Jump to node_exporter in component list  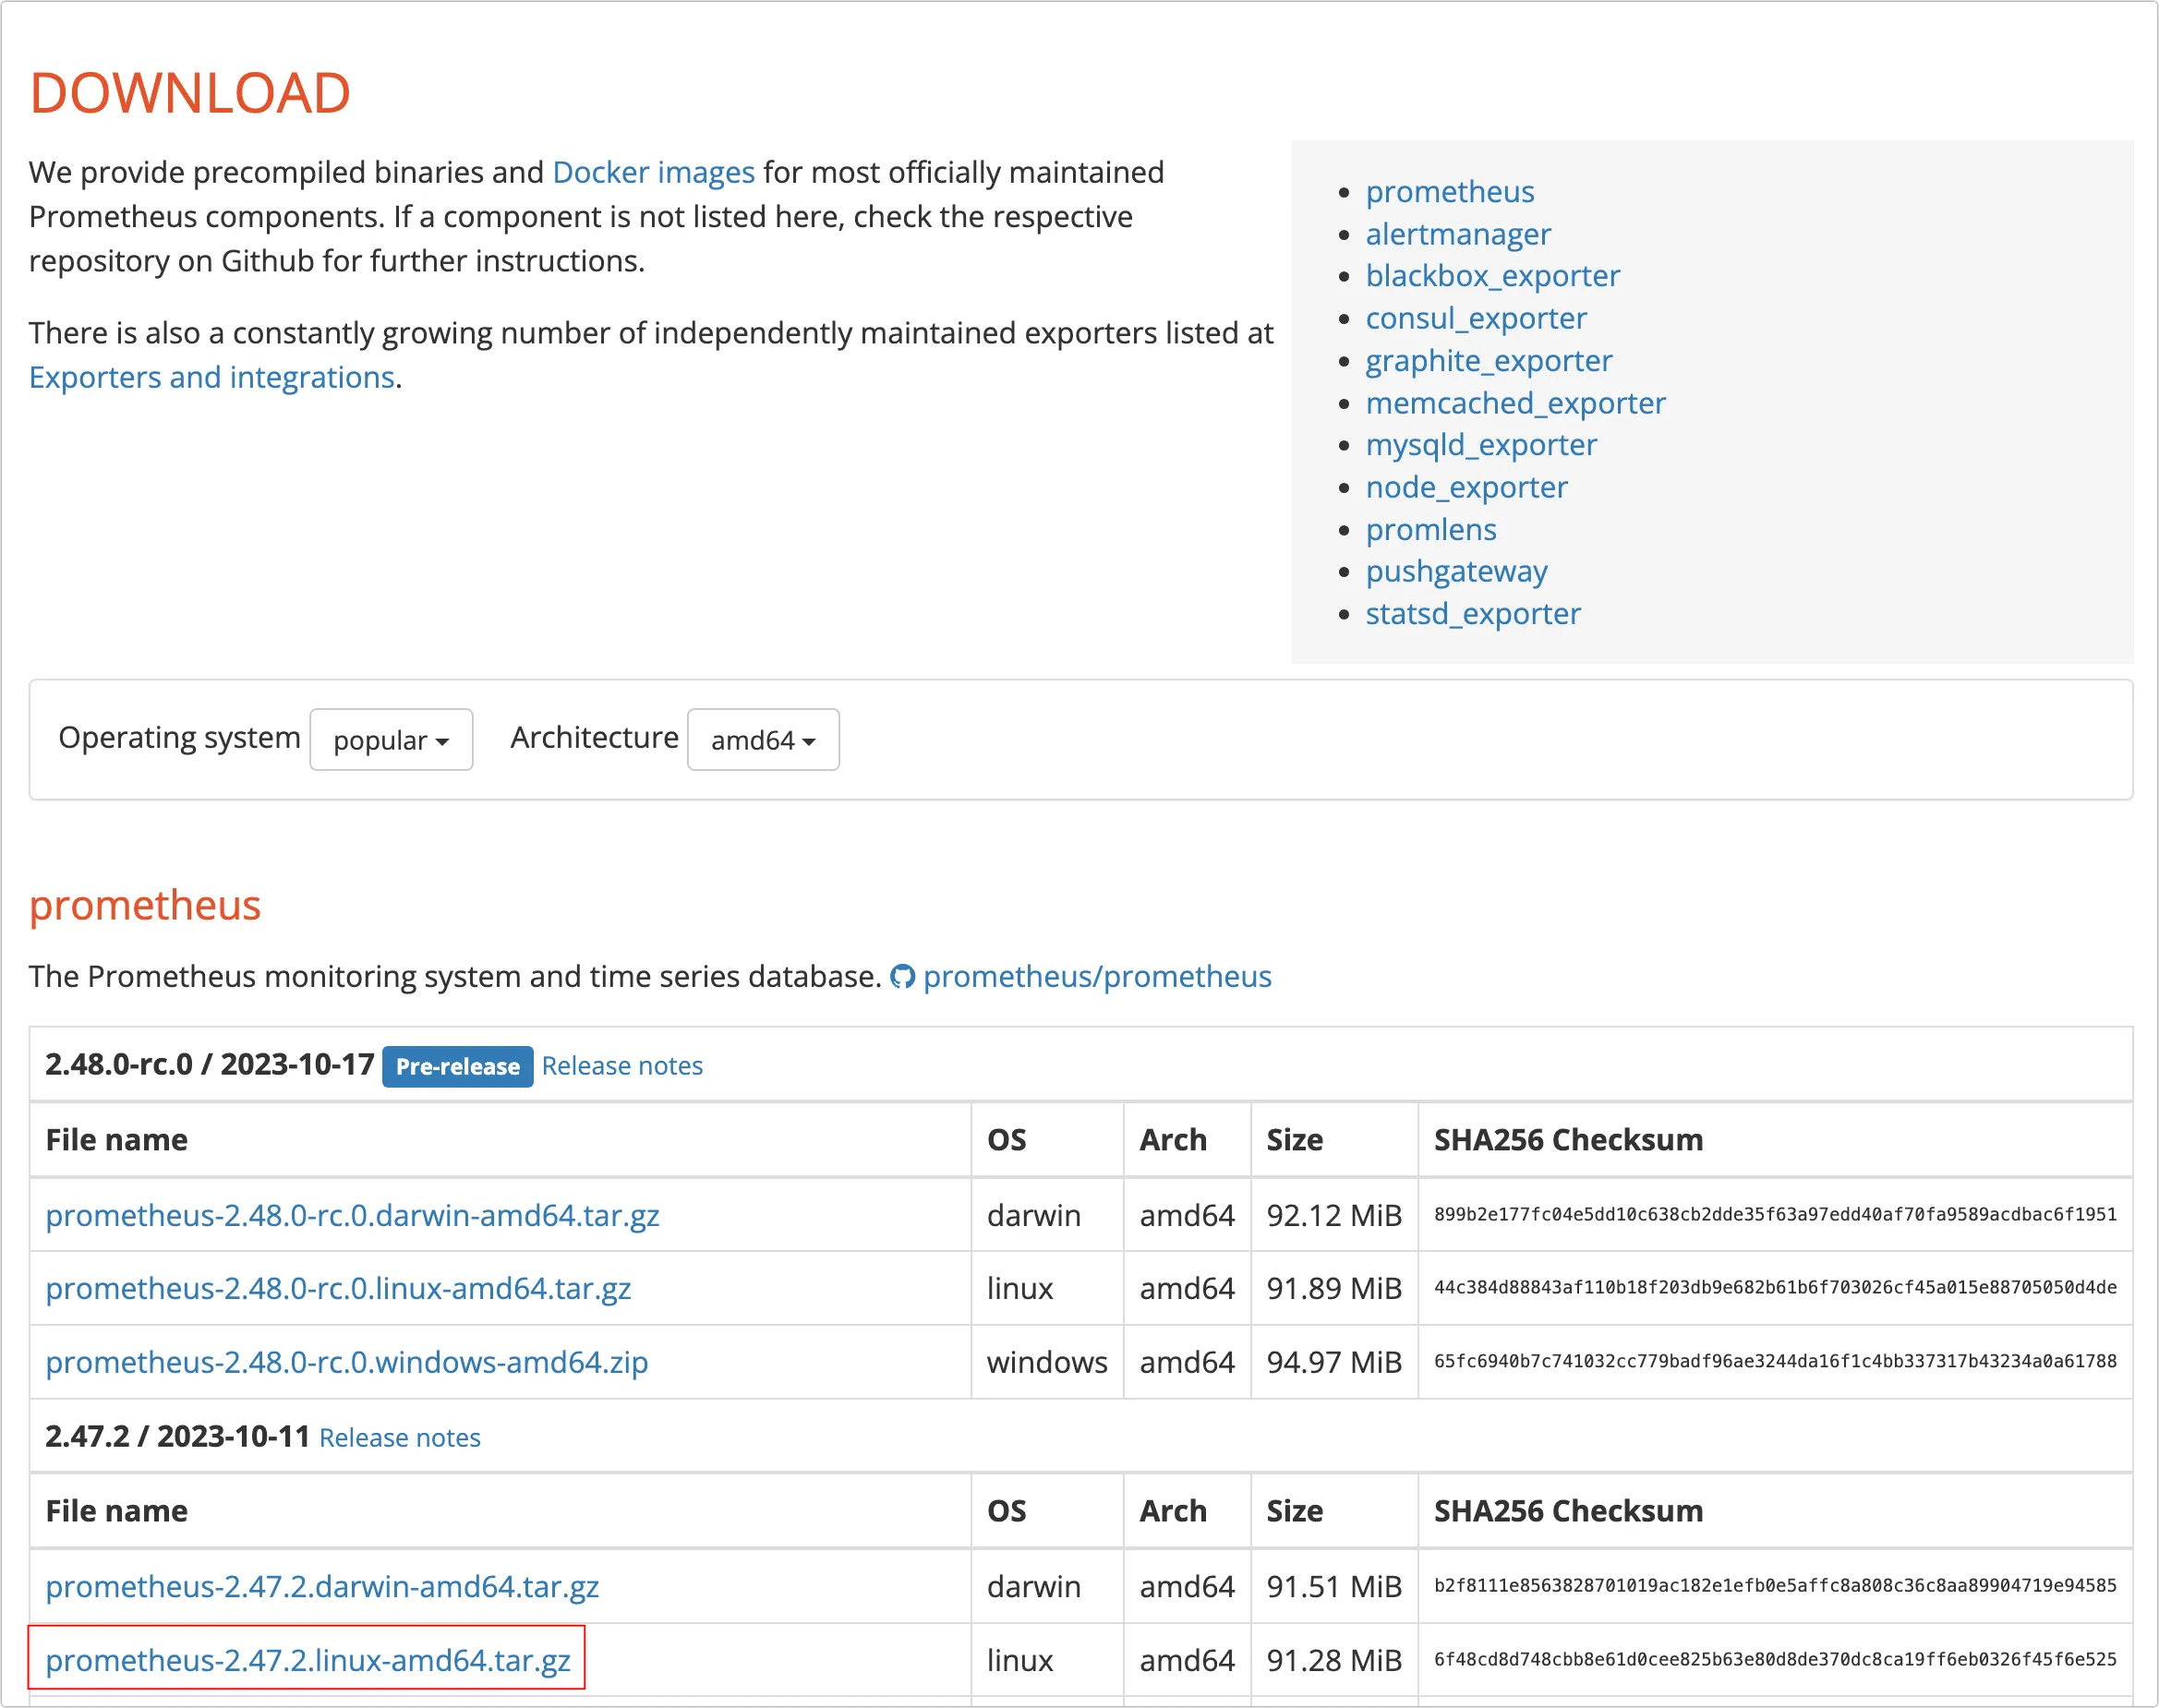pos(1466,487)
